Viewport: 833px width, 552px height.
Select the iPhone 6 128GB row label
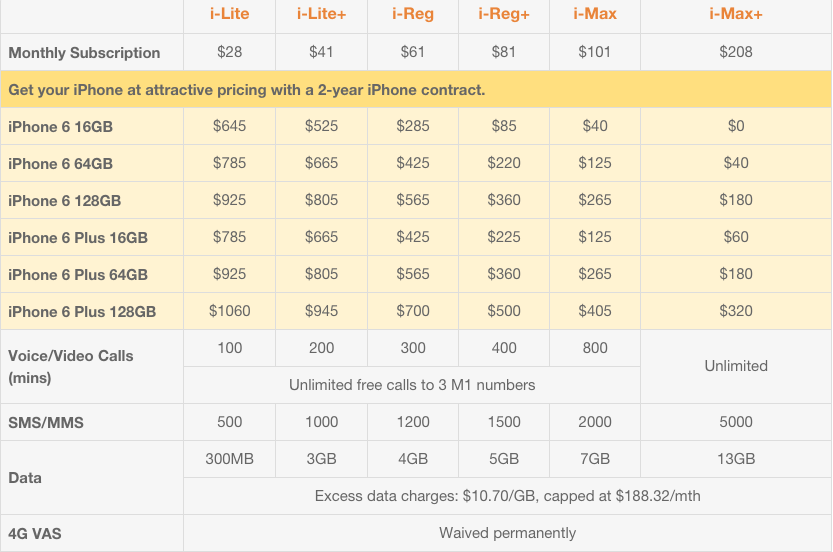[x=64, y=200]
